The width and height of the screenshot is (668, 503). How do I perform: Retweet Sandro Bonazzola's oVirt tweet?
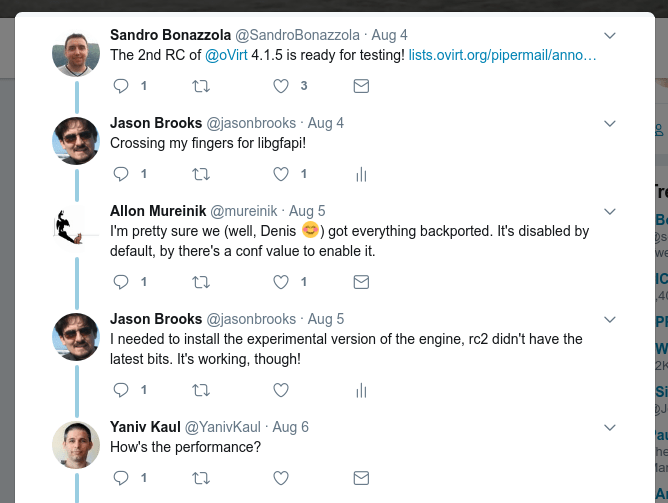[x=200, y=86]
